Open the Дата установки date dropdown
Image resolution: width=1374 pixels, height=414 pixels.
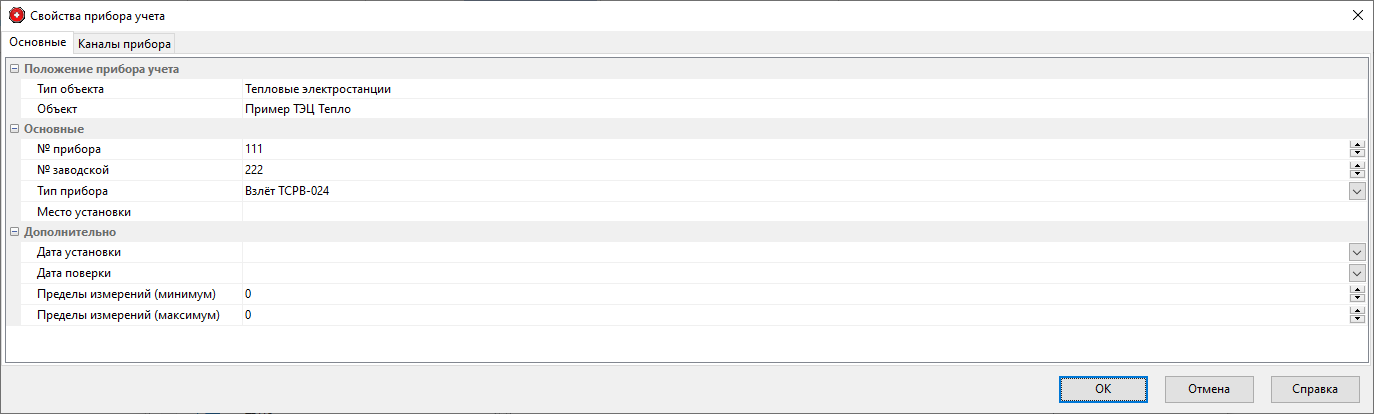point(1357,253)
